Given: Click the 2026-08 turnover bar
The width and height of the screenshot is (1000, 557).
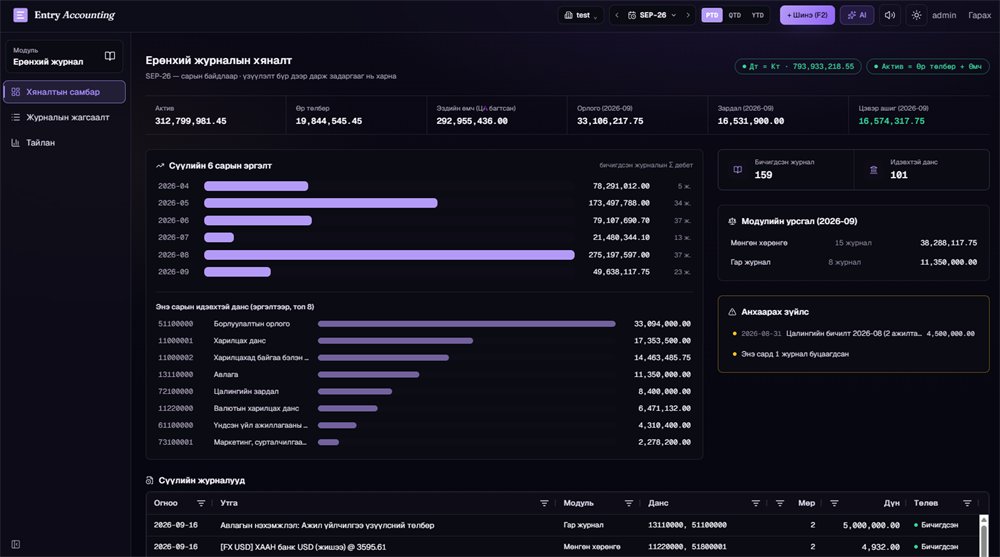Looking at the screenshot, I should click(389, 255).
